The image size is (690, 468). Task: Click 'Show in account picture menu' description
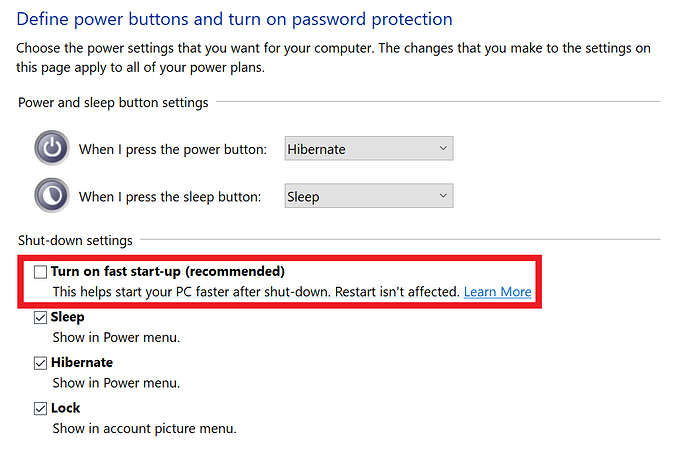(144, 428)
